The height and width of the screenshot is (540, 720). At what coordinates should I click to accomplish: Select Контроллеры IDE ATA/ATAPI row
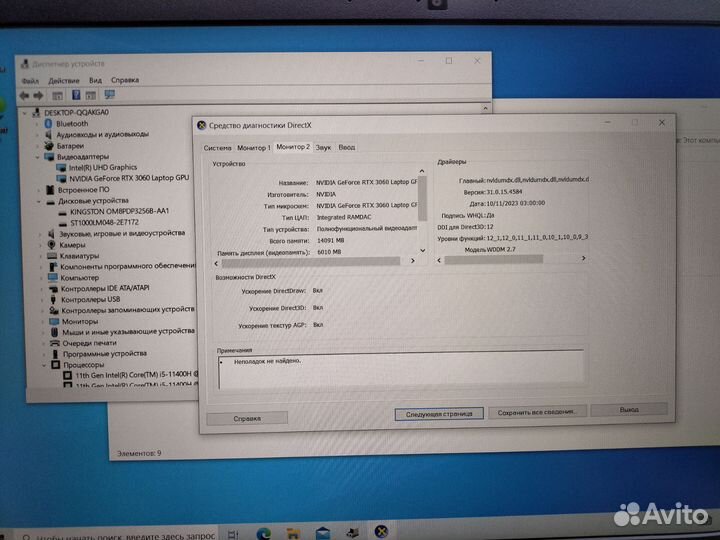click(105, 288)
